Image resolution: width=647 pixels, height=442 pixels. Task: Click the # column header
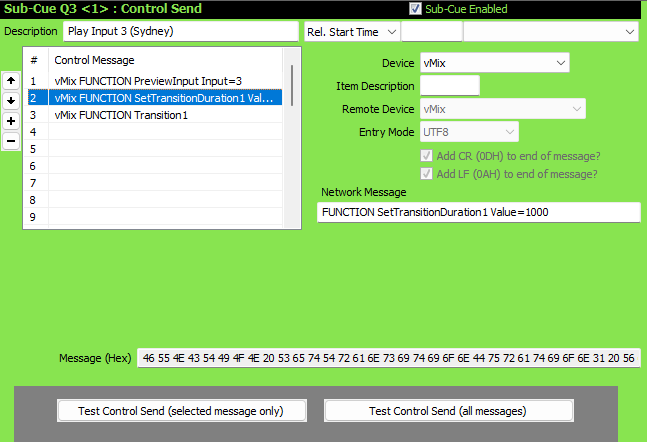tap(36, 60)
